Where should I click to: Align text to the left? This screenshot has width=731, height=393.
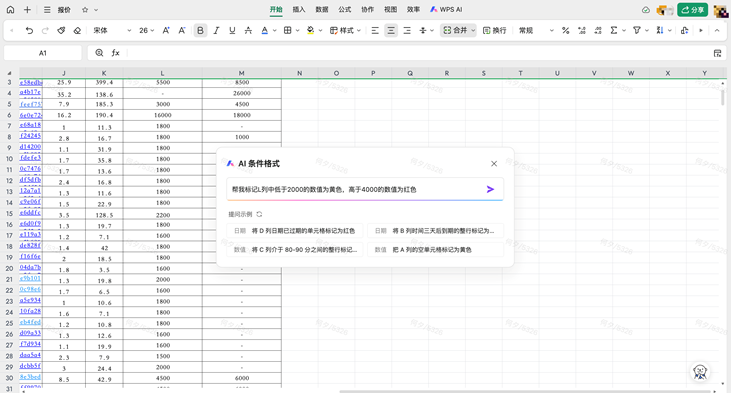375,30
